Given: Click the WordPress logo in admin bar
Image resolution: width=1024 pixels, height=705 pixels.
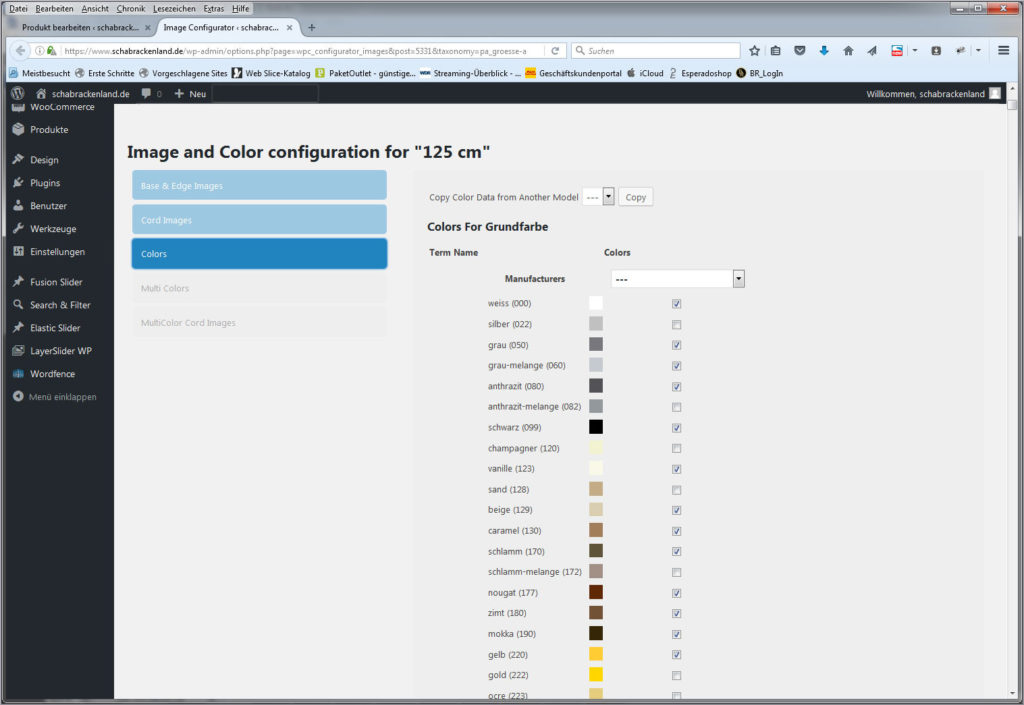Looking at the screenshot, I should (18, 93).
